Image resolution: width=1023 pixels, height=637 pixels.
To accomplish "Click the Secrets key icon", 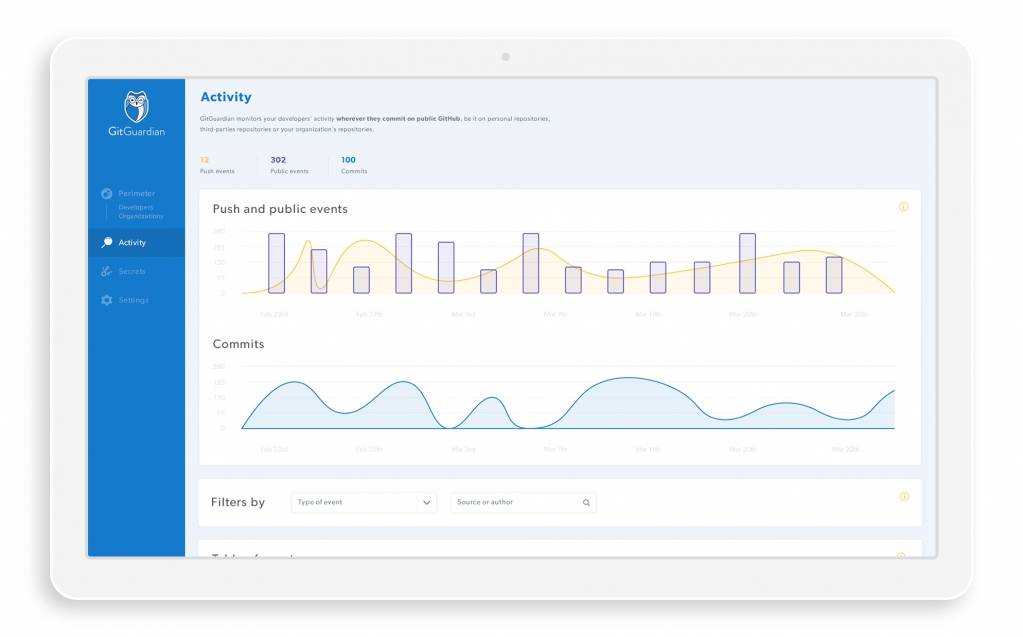I will (107, 272).
